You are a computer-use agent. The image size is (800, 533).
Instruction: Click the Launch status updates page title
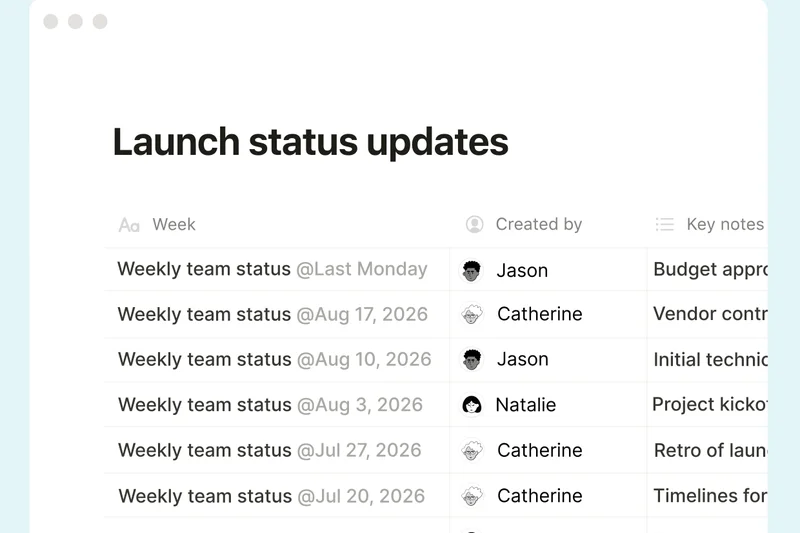pos(310,142)
